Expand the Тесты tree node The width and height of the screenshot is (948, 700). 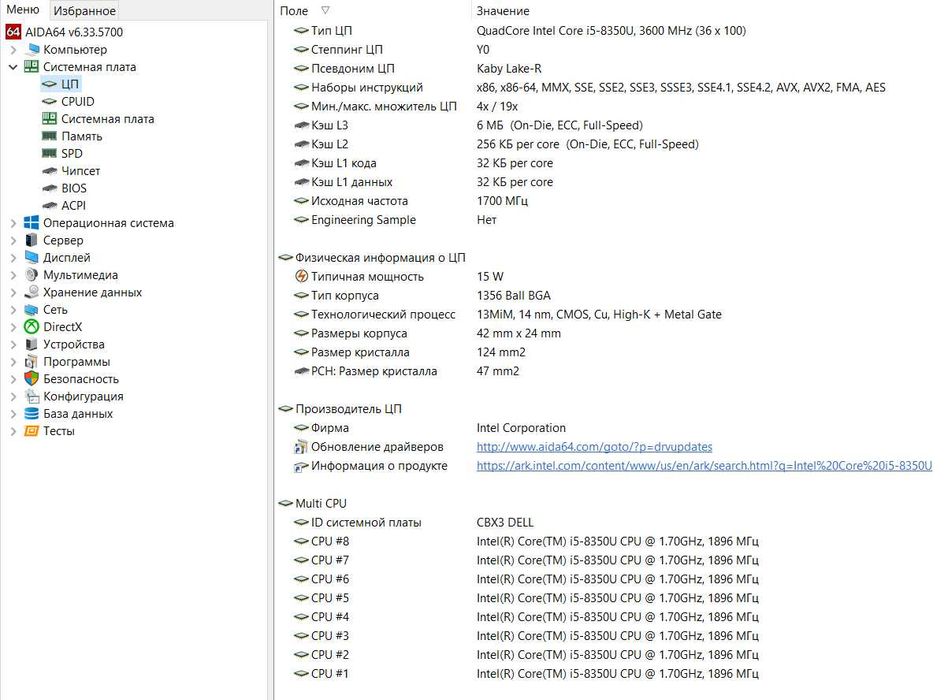click(x=13, y=431)
